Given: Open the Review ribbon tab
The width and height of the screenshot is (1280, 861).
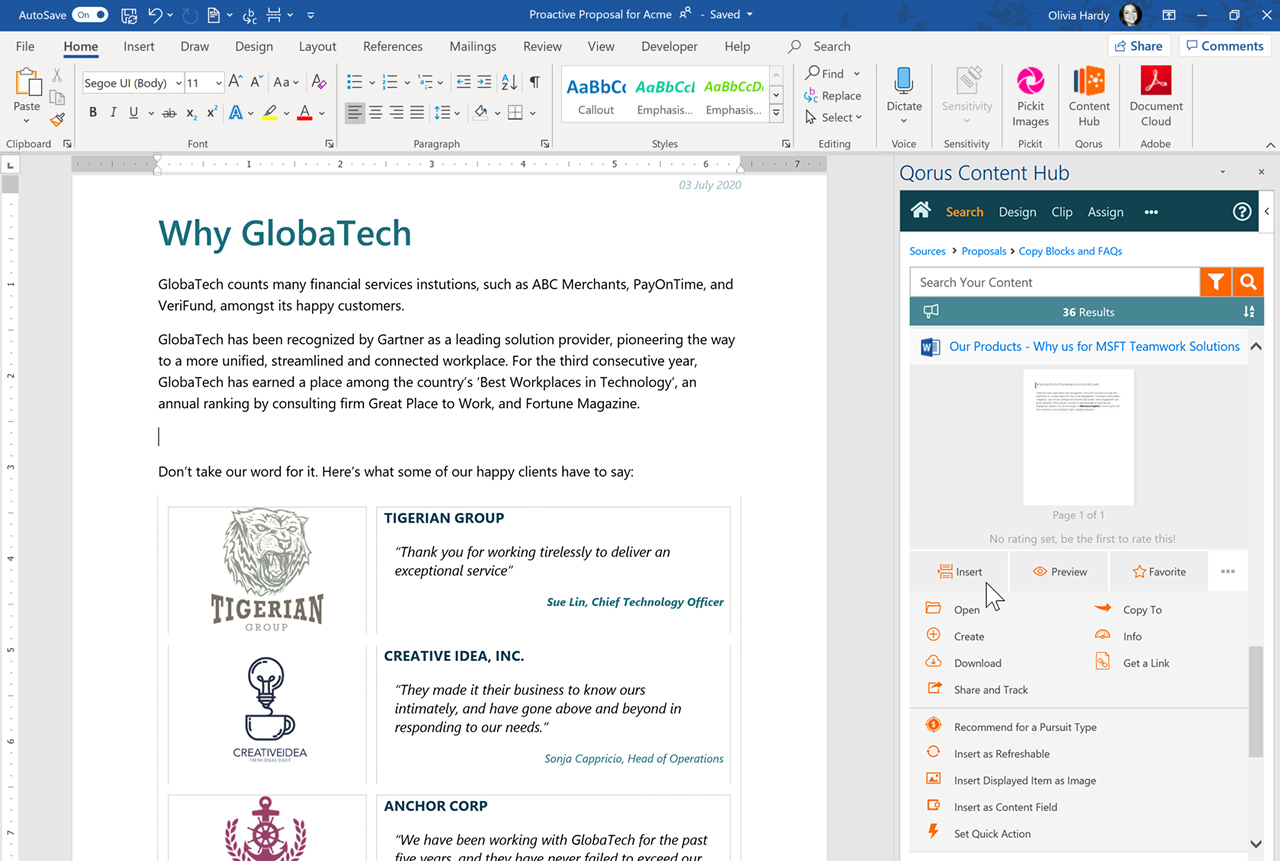Looking at the screenshot, I should 542,46.
